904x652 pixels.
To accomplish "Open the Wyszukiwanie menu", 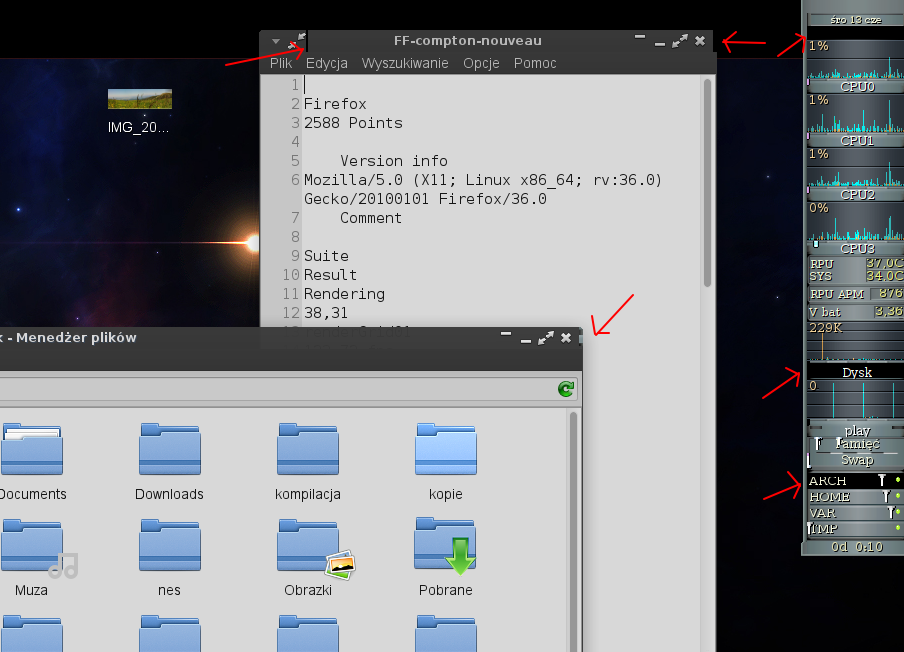I will (x=404, y=63).
